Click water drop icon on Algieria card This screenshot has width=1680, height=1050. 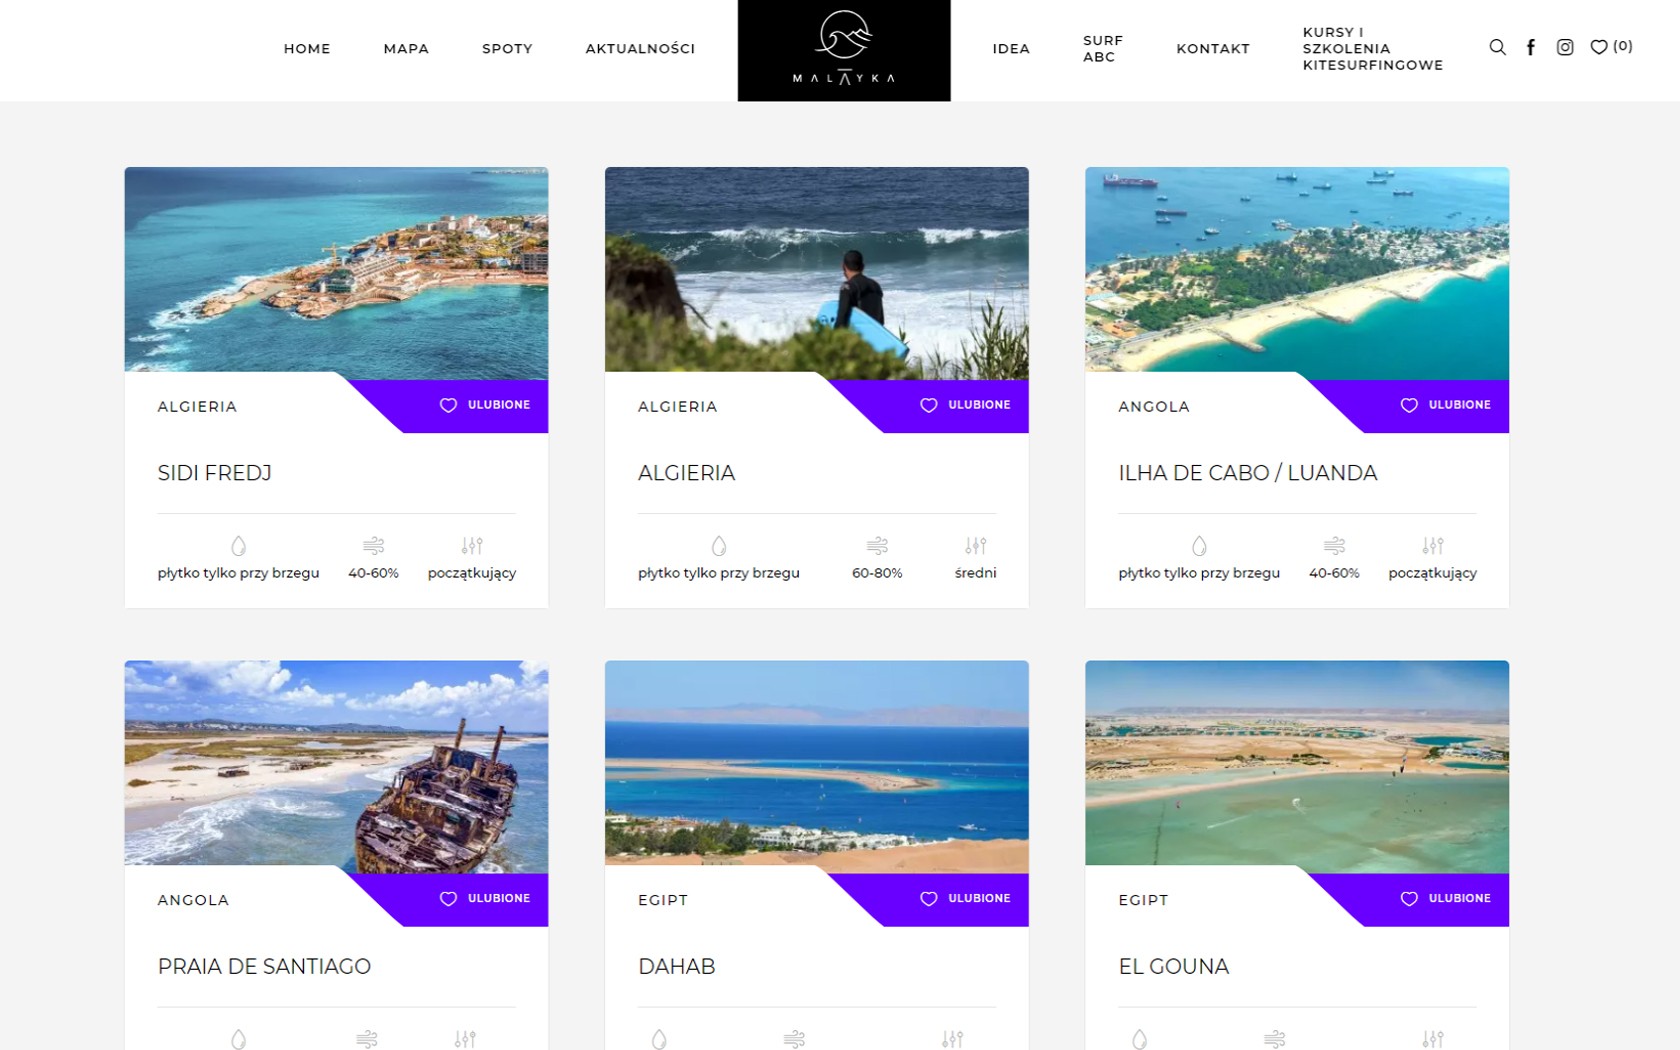point(719,545)
